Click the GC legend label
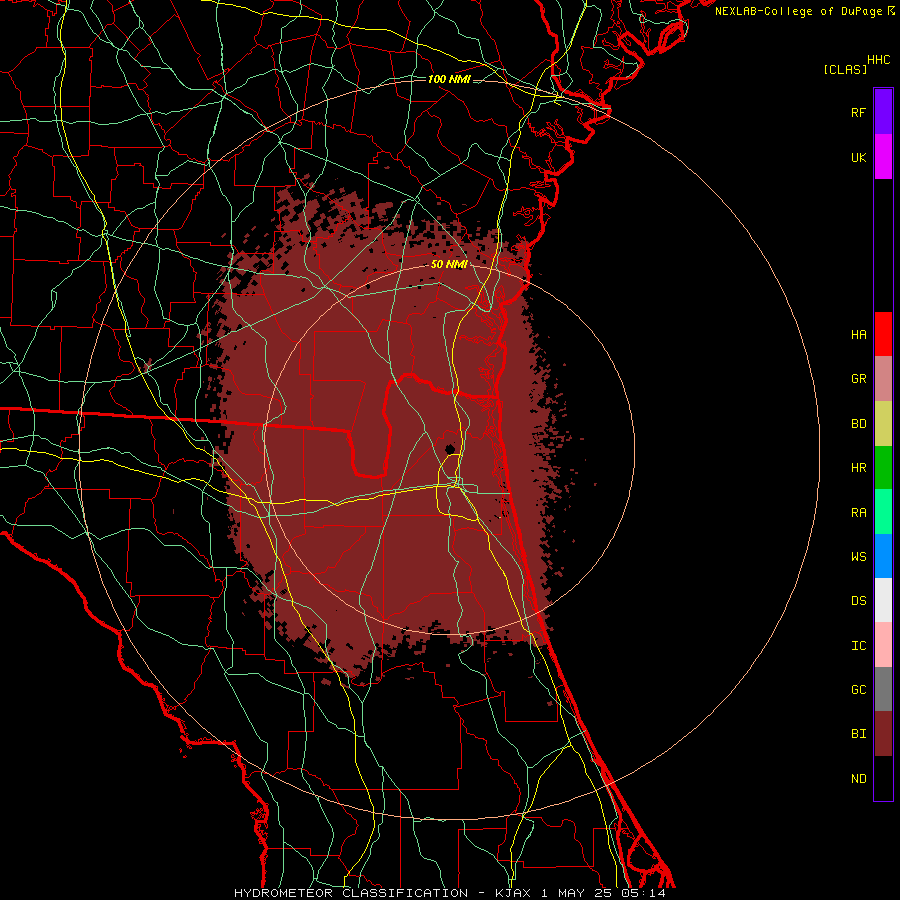Image resolution: width=900 pixels, height=900 pixels. 859,690
